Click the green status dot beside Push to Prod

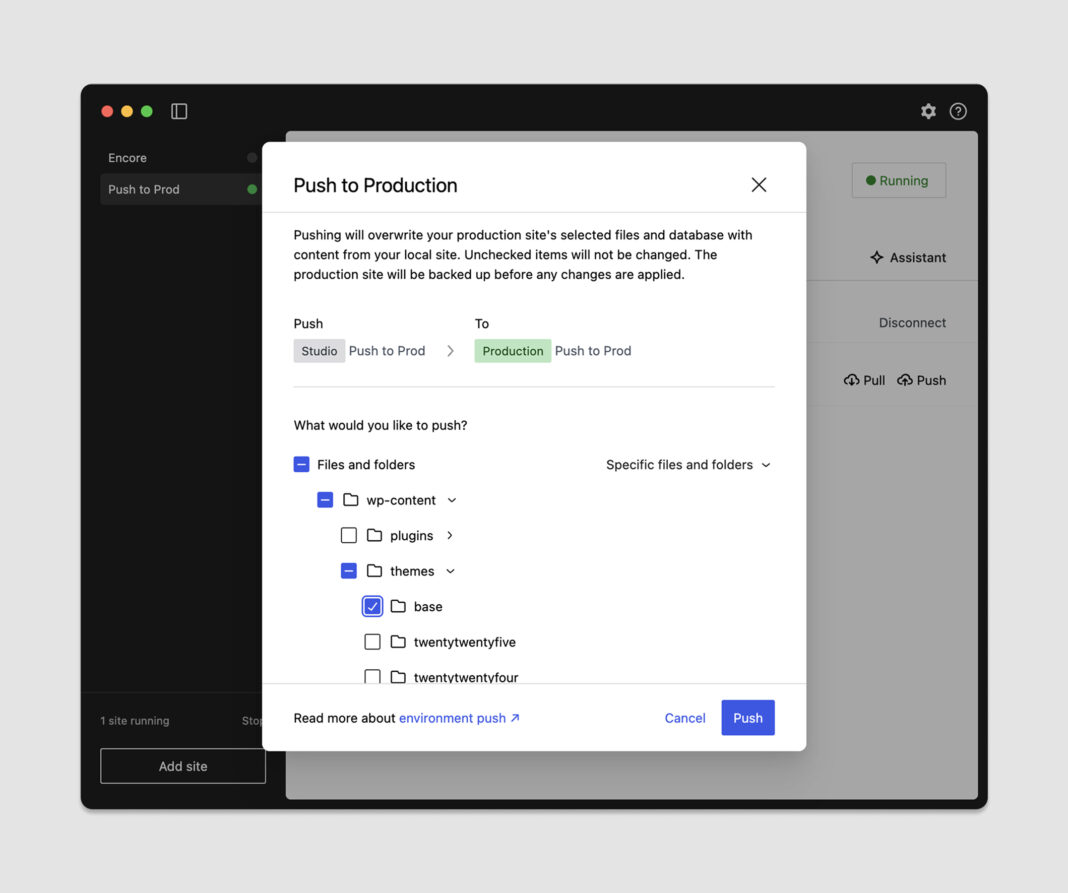[251, 189]
